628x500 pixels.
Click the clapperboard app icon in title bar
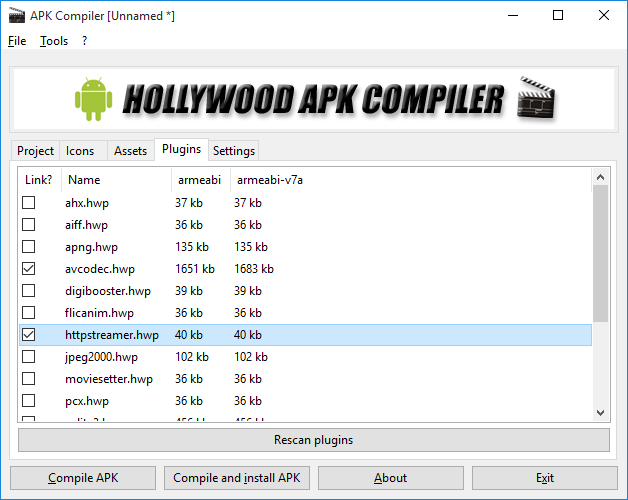pos(16,16)
